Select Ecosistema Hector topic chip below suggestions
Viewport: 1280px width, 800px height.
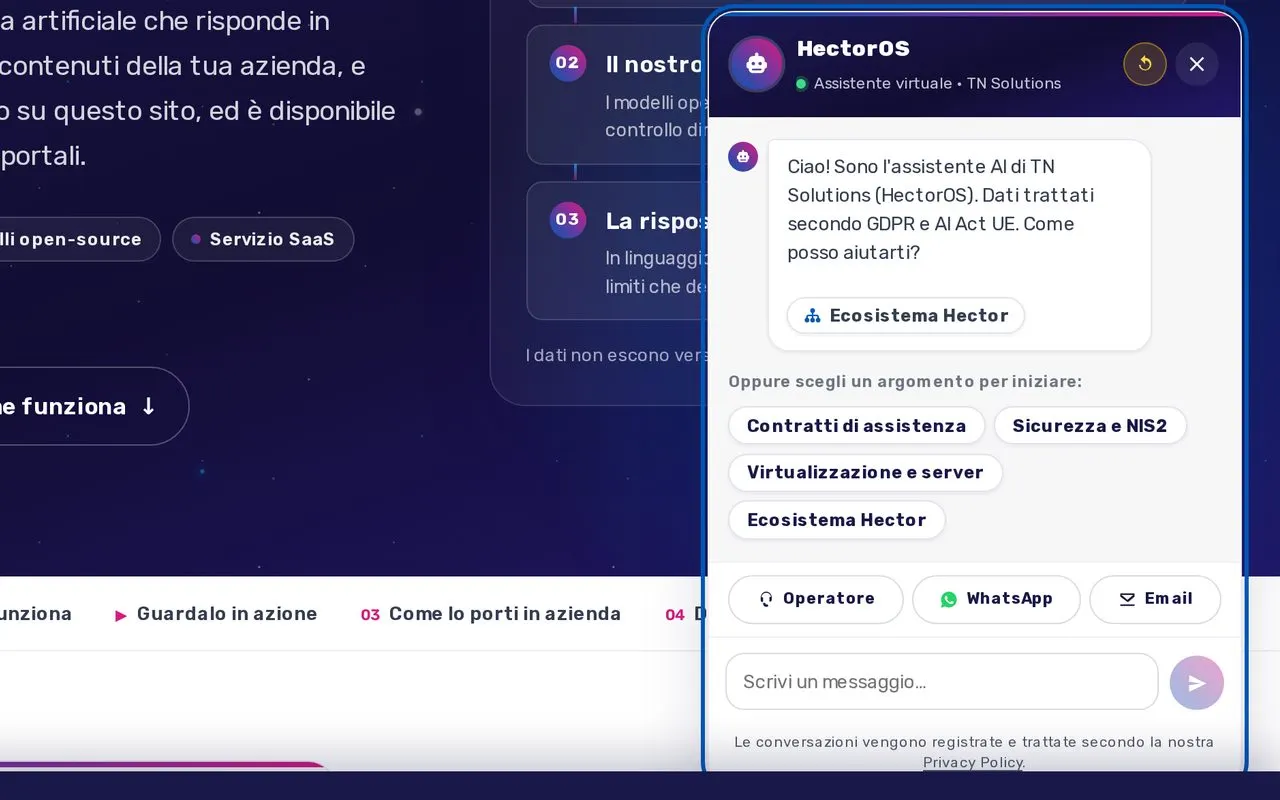(x=837, y=520)
